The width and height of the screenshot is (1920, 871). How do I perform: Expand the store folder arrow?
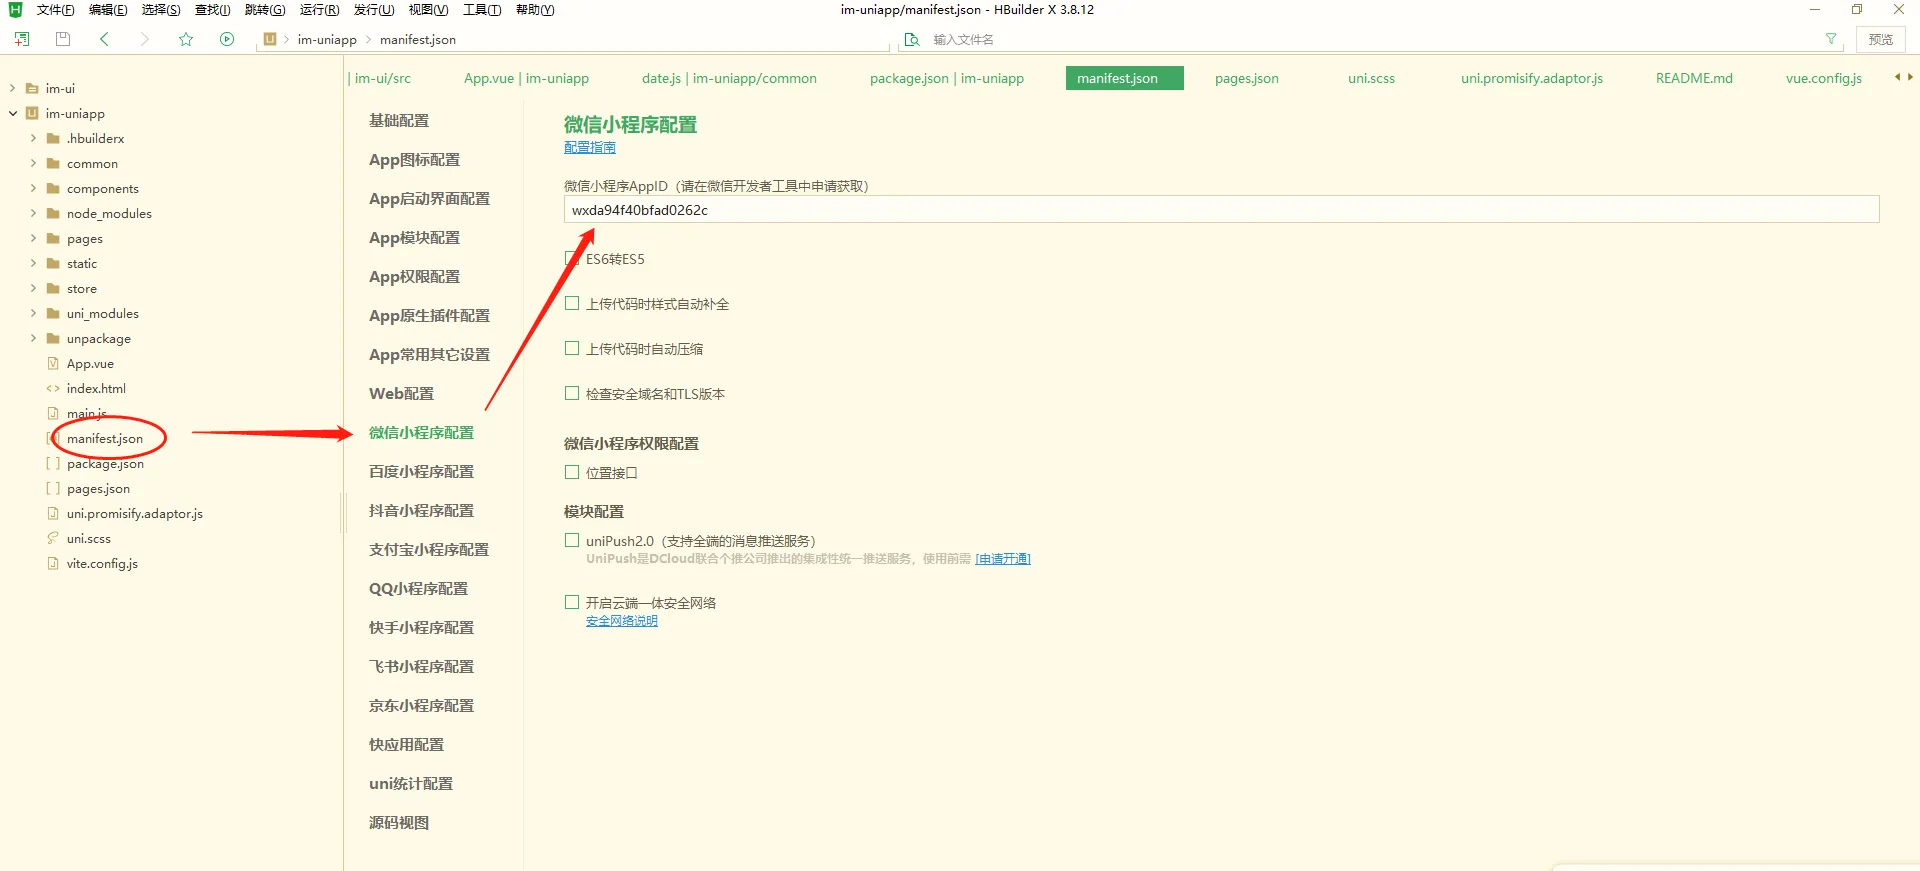(x=33, y=288)
